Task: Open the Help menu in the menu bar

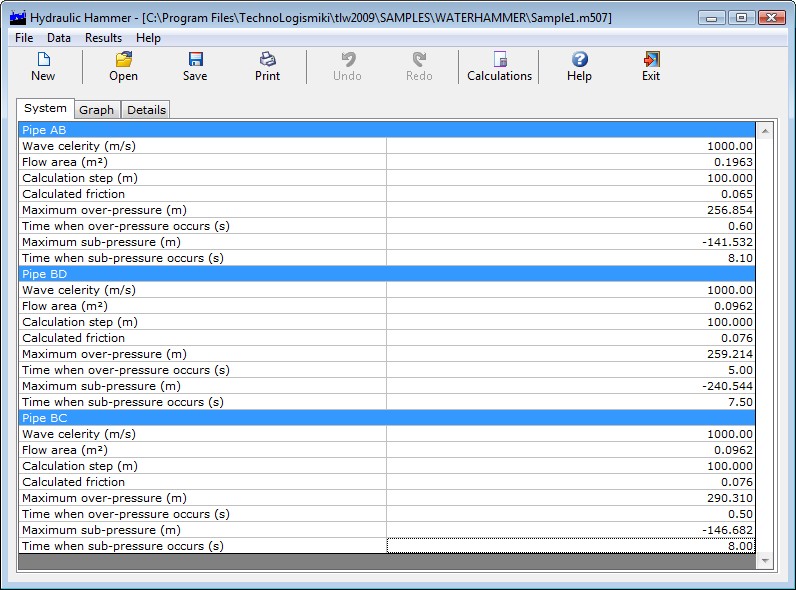Action: [x=148, y=38]
